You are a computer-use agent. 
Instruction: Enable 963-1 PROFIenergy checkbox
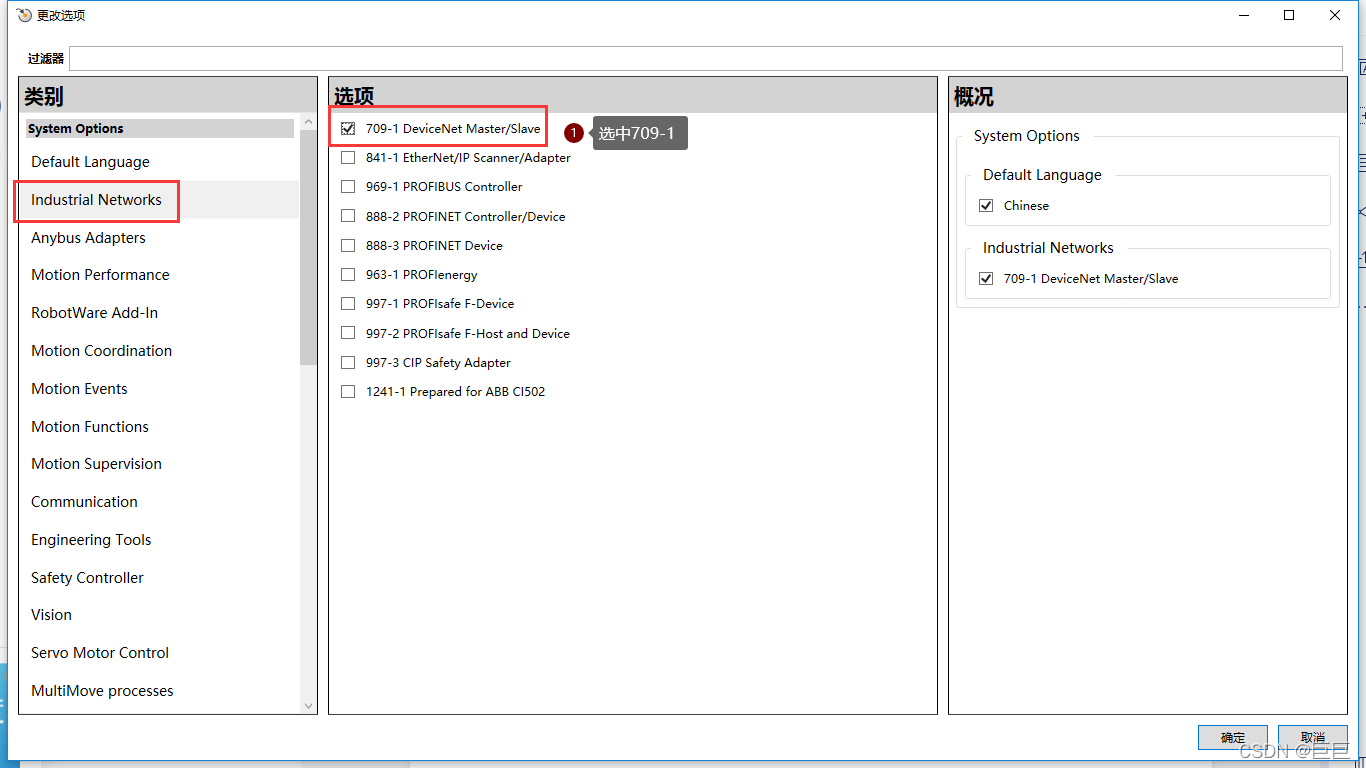click(348, 274)
